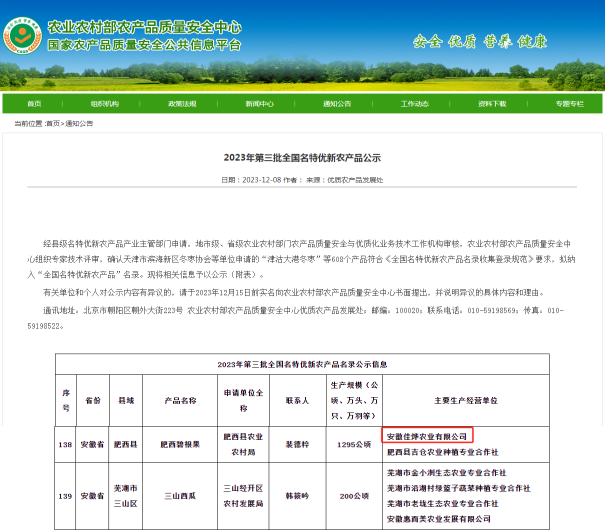Open the 工作动态 navigation item
The height and width of the screenshot is (531, 606).
[x=415, y=104]
